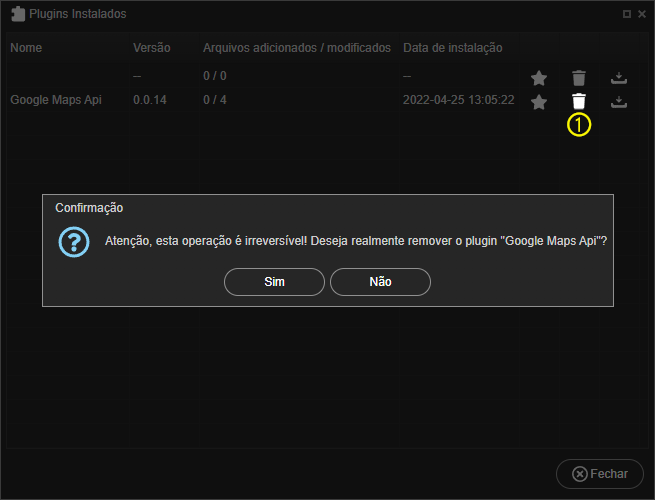Screen dimensions: 655x500
Task: Cancel removal by clicking Não
Action: 380,282
